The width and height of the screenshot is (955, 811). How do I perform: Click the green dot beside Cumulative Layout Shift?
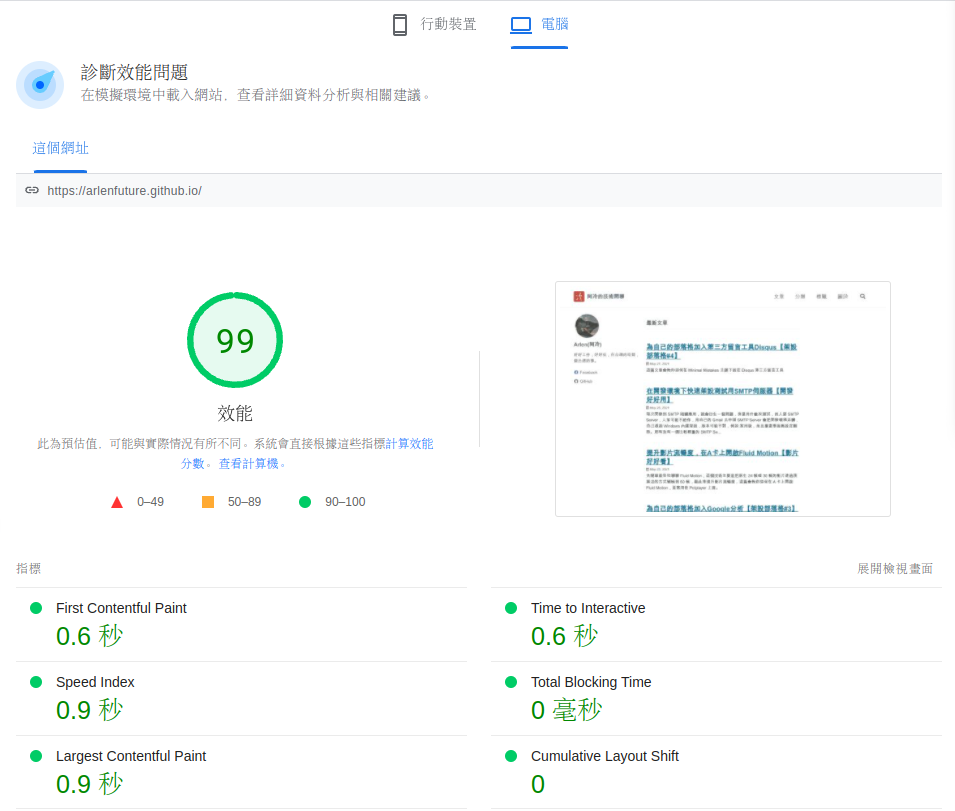point(511,756)
